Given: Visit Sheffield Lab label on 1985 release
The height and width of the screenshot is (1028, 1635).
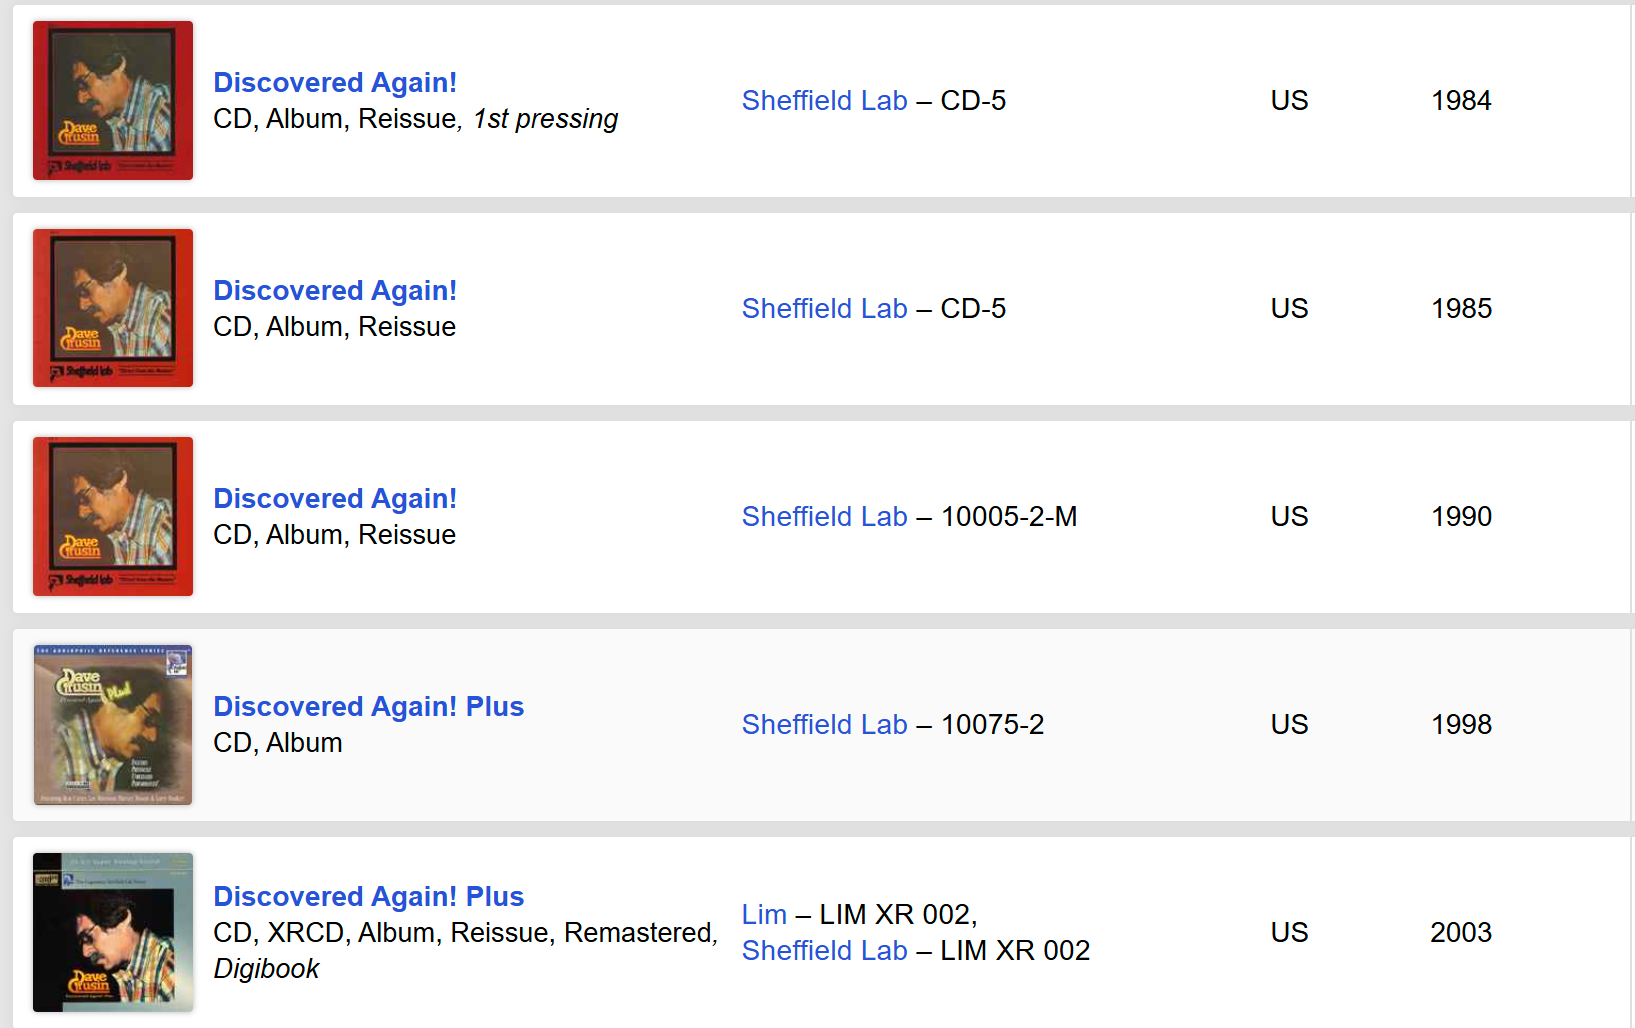Looking at the screenshot, I should (x=824, y=308).
